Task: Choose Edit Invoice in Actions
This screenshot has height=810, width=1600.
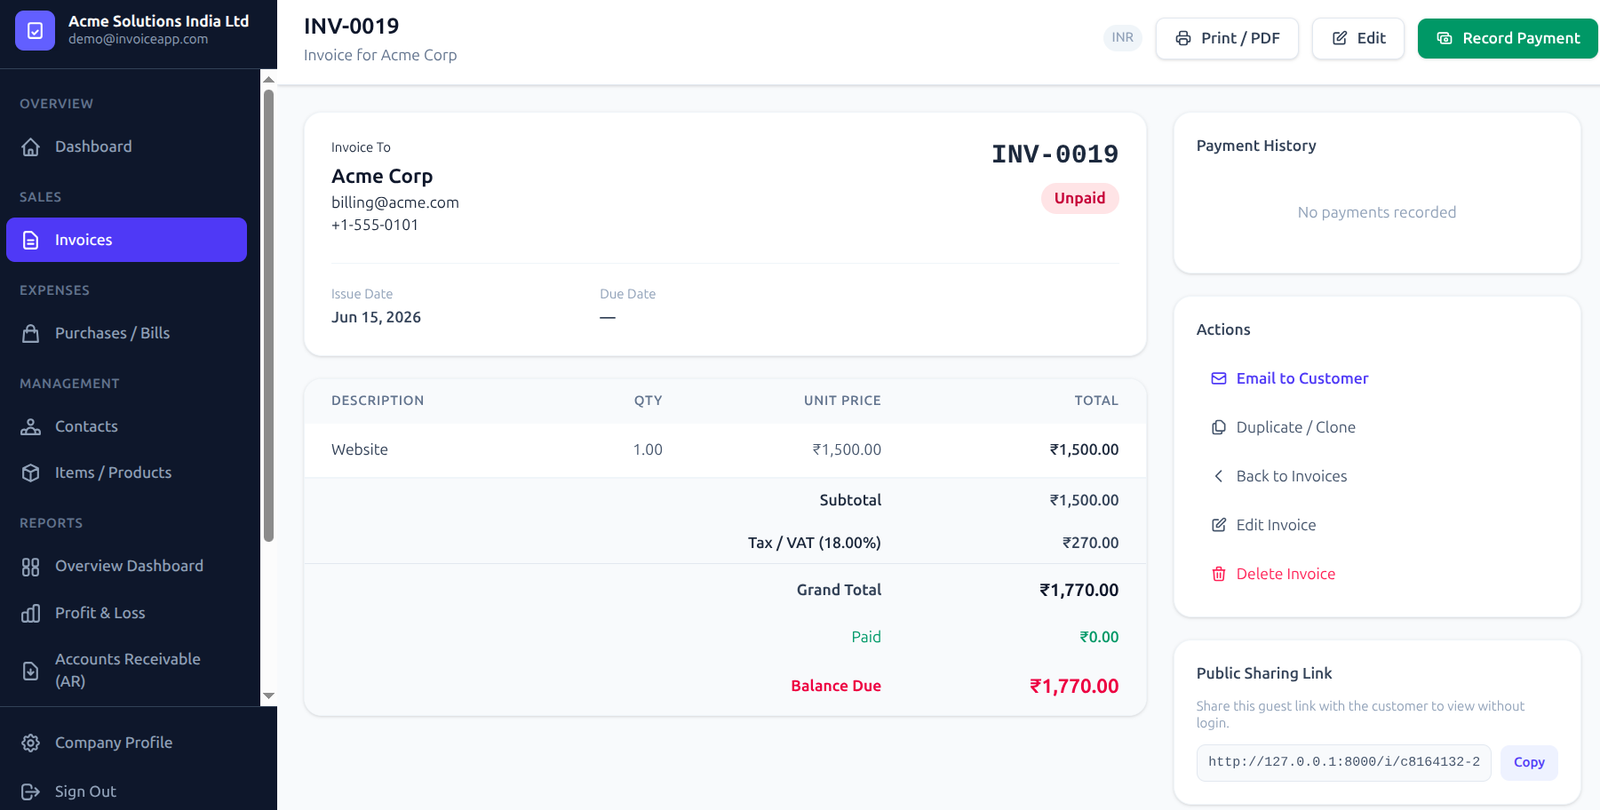Action: (x=1377, y=525)
